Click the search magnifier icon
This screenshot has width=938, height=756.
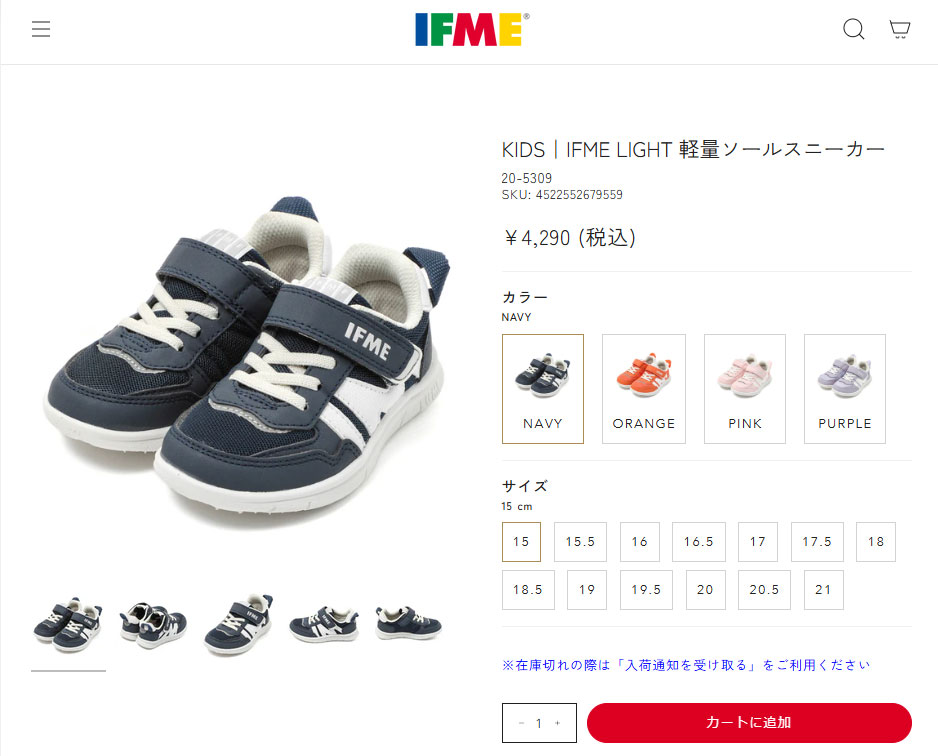pyautogui.click(x=854, y=29)
